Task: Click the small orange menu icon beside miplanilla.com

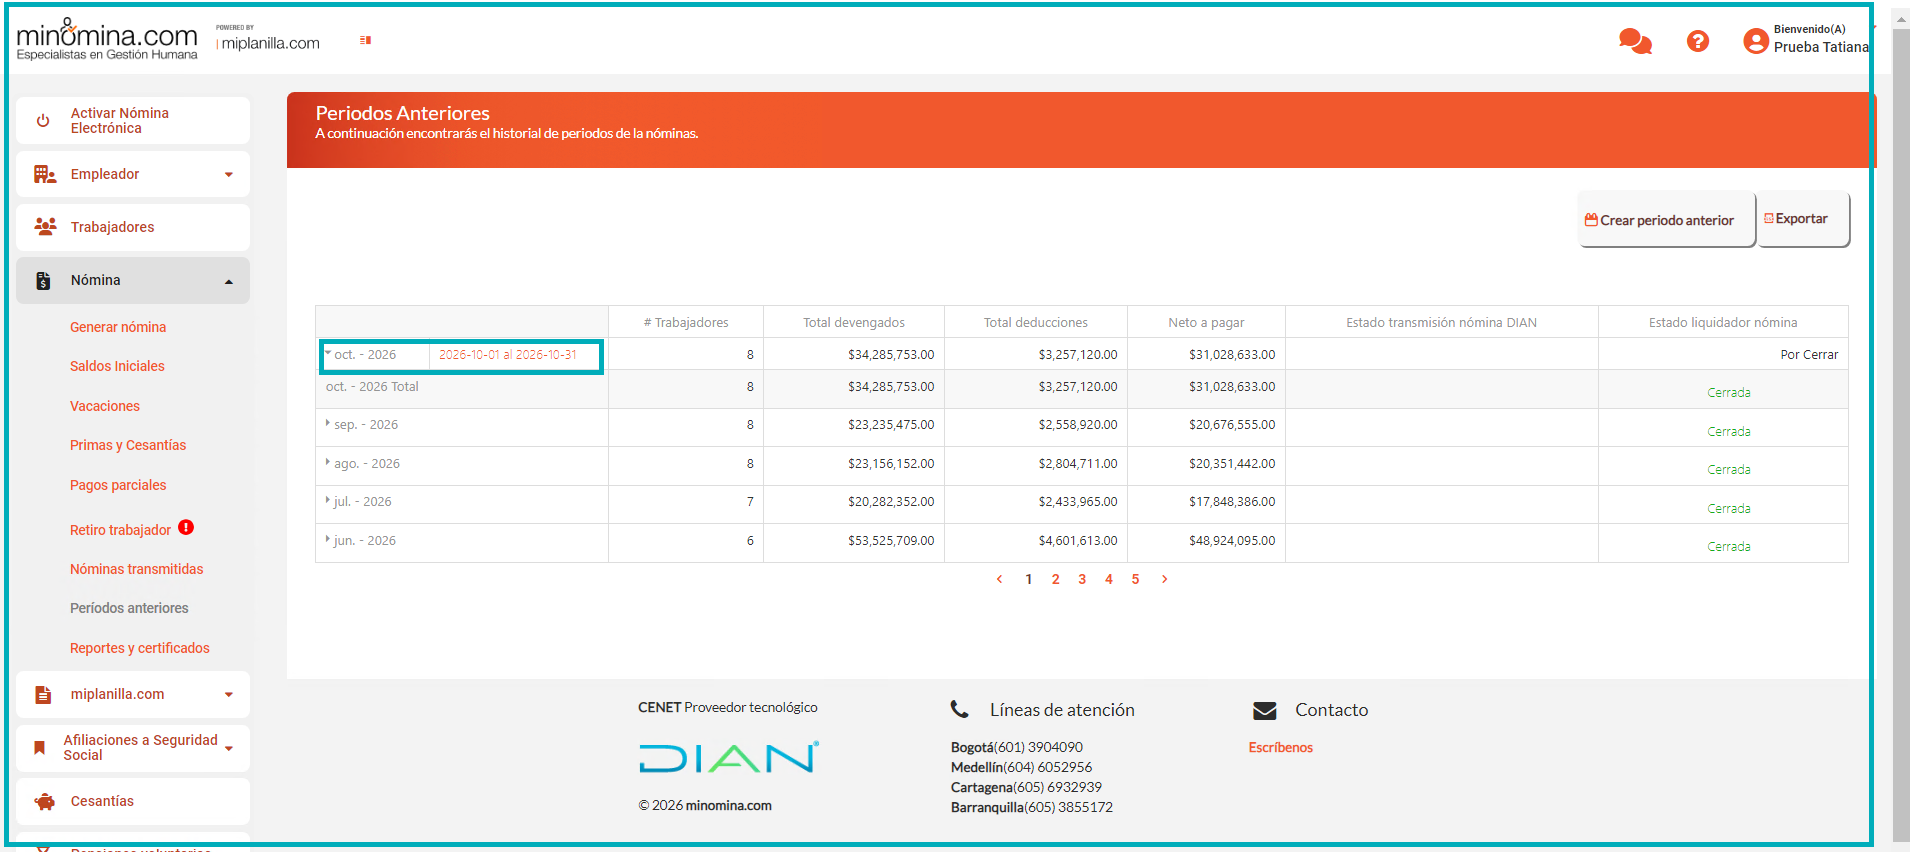Action: click(x=366, y=40)
